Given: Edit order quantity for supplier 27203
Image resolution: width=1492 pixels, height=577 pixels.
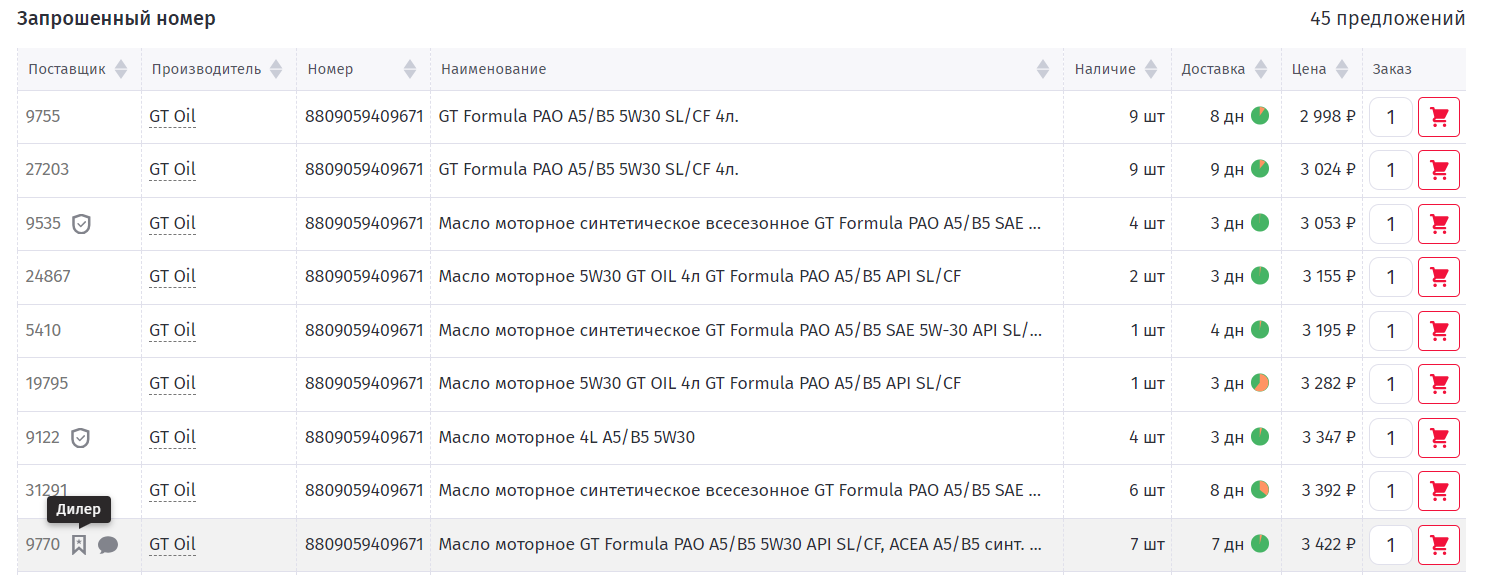Looking at the screenshot, I should click(x=1391, y=170).
